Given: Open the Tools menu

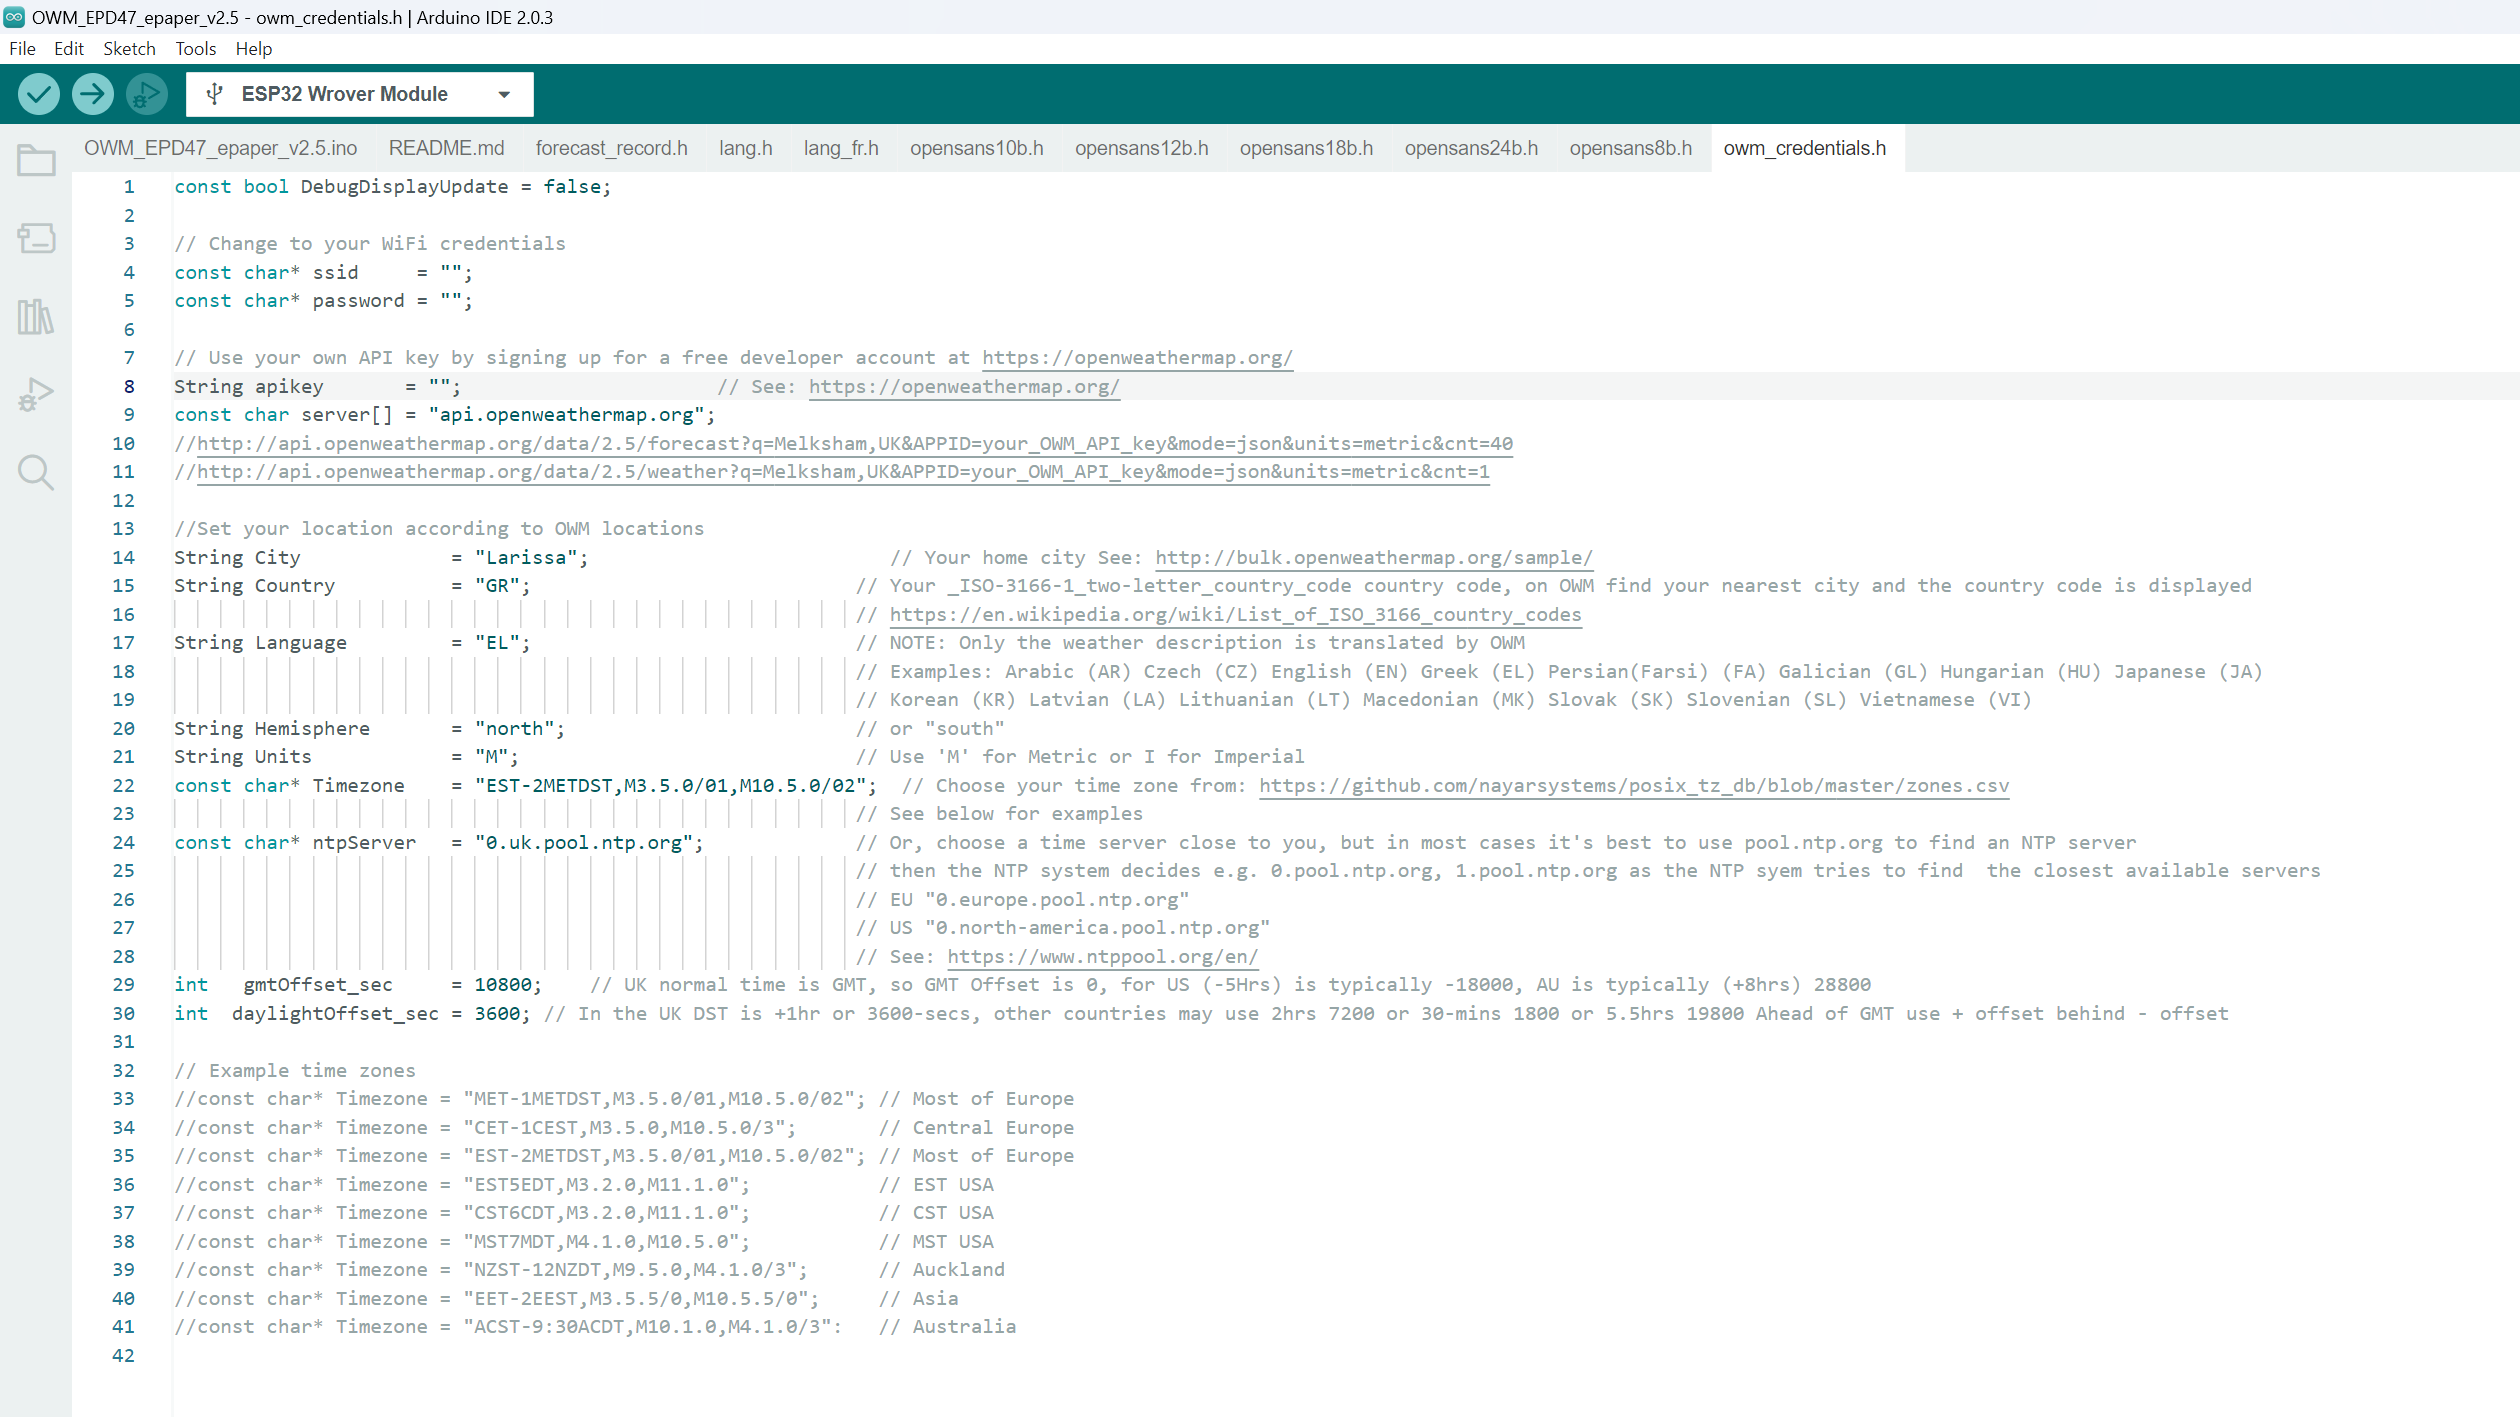Looking at the screenshot, I should [x=195, y=48].
